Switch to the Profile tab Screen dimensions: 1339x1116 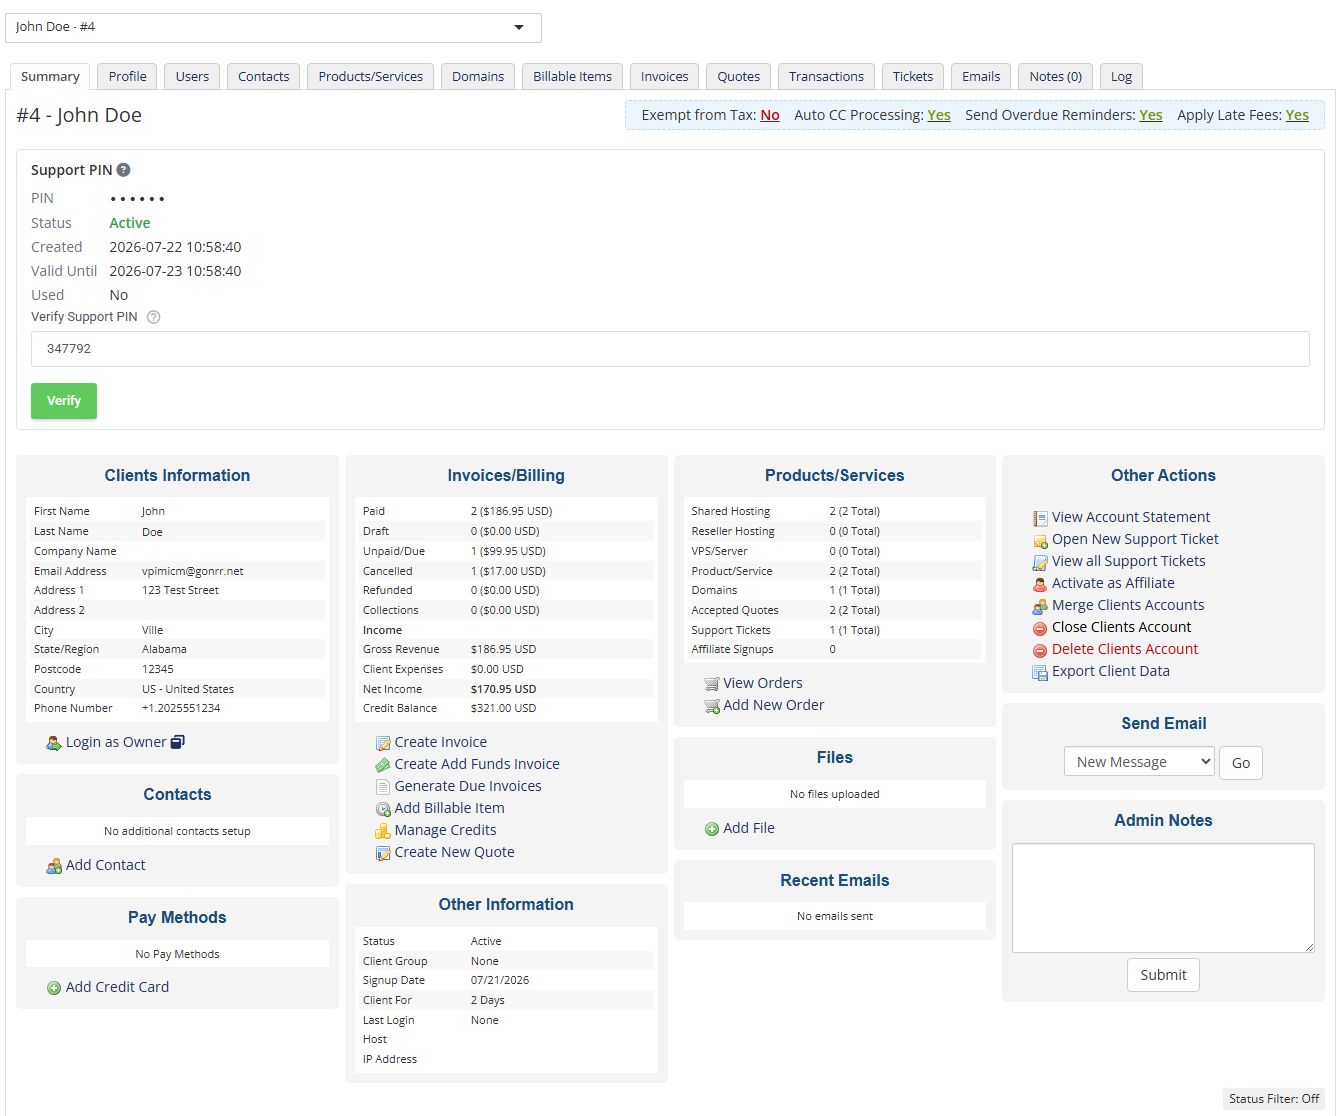[x=127, y=76]
